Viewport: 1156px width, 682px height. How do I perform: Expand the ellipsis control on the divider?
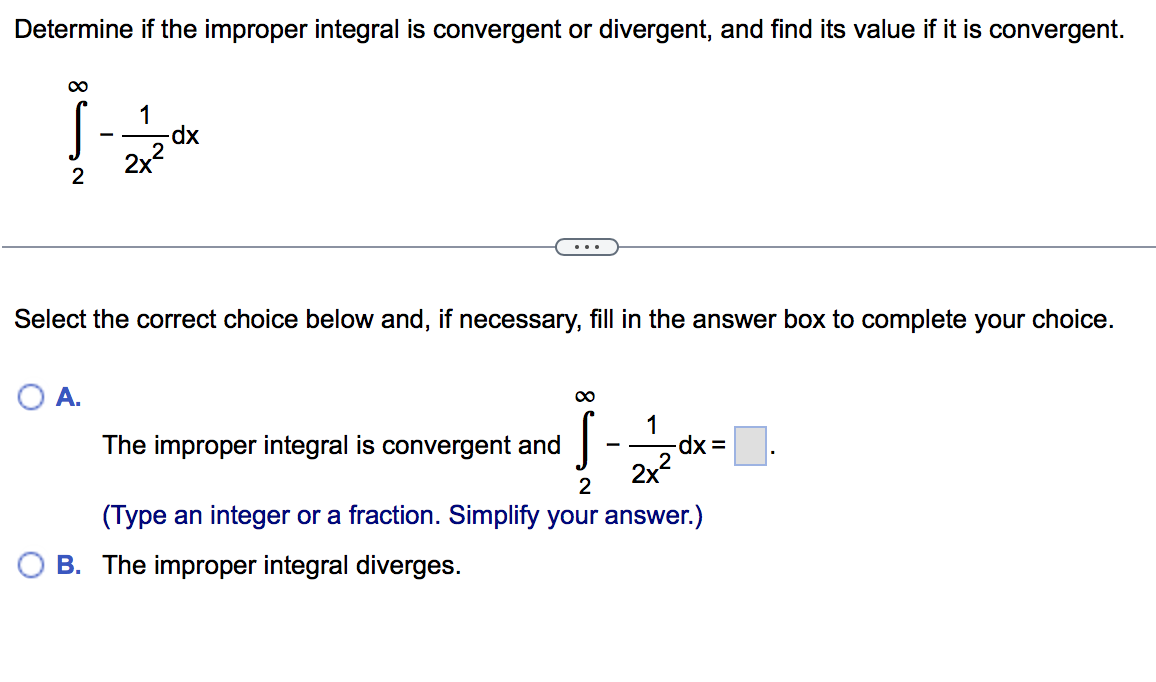[x=587, y=245]
